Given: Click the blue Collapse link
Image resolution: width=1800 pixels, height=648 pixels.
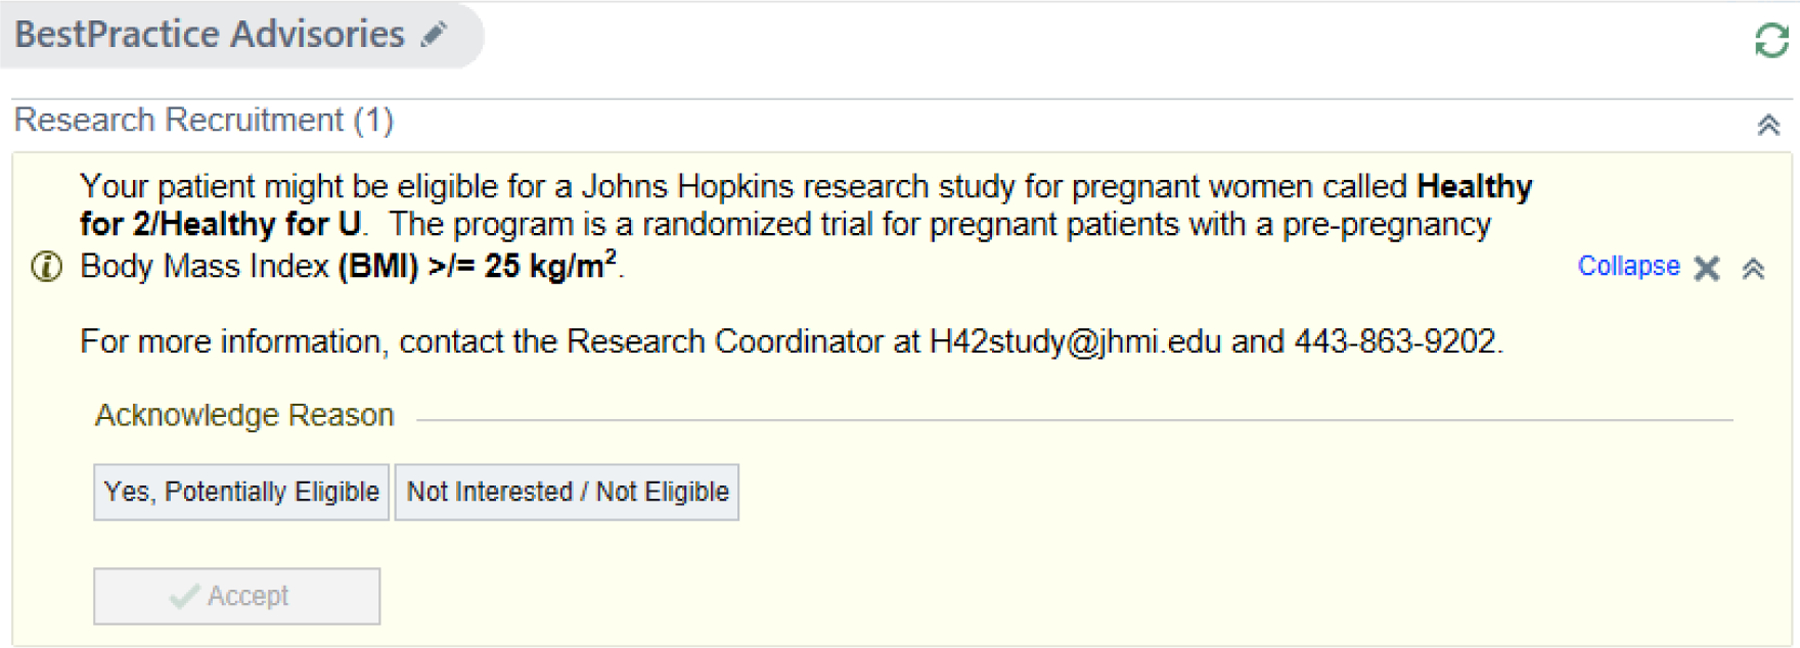Looking at the screenshot, I should [1628, 266].
